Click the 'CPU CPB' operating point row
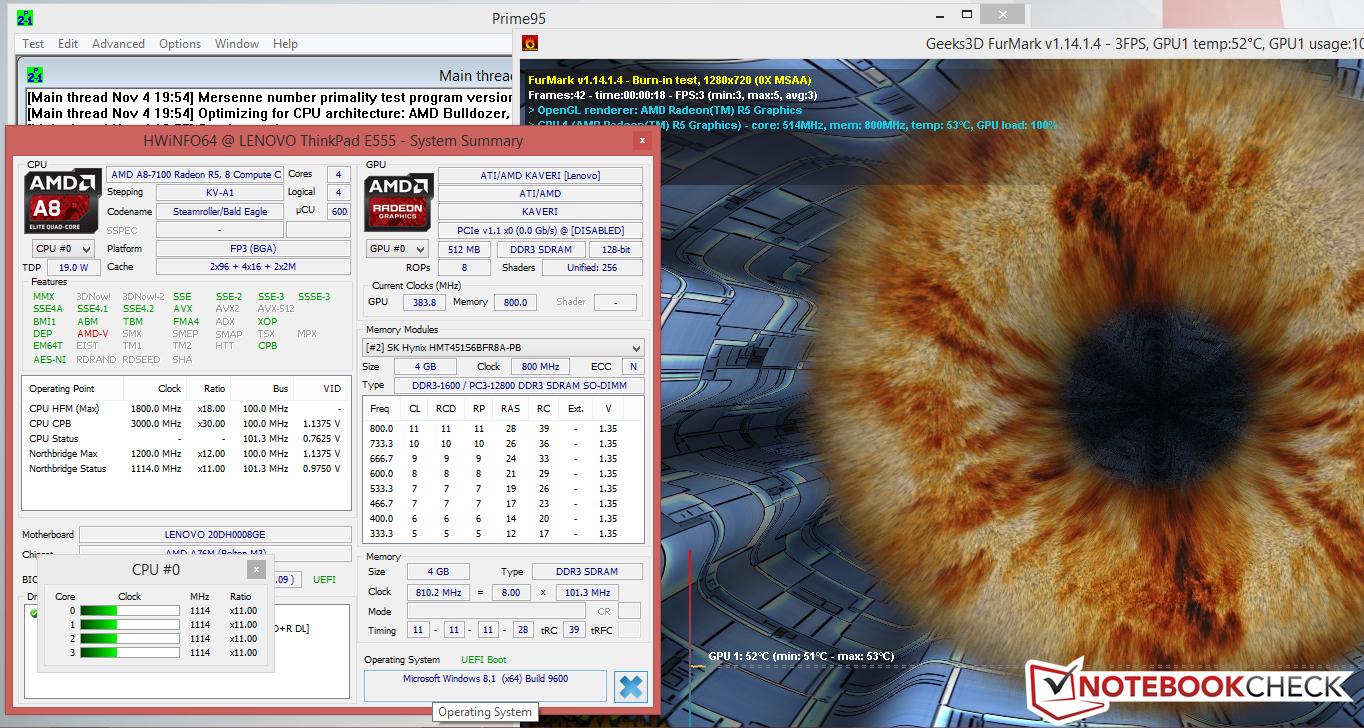Screen dimensions: 1364x728 [185, 423]
